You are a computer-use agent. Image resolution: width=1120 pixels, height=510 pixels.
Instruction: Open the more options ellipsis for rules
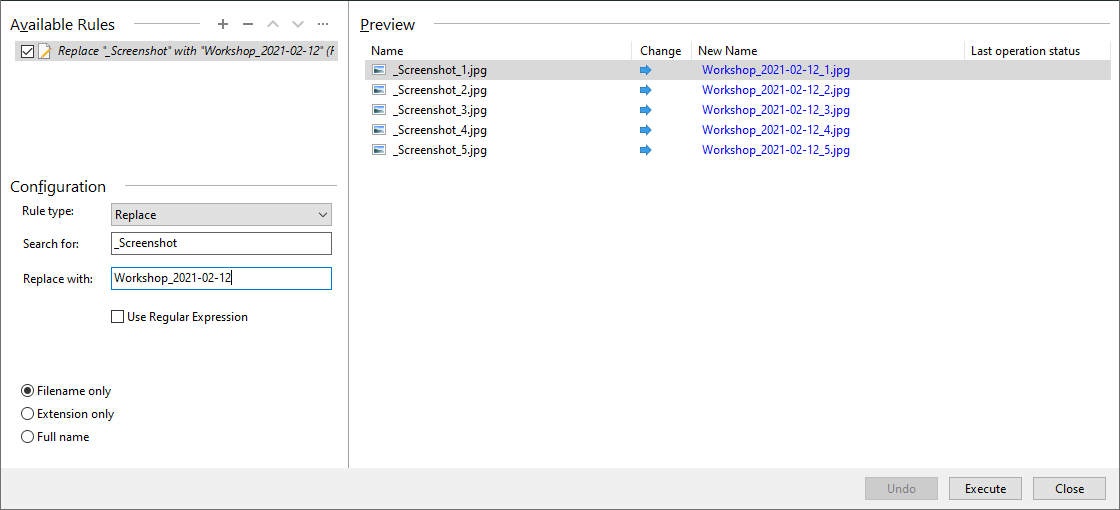322,24
